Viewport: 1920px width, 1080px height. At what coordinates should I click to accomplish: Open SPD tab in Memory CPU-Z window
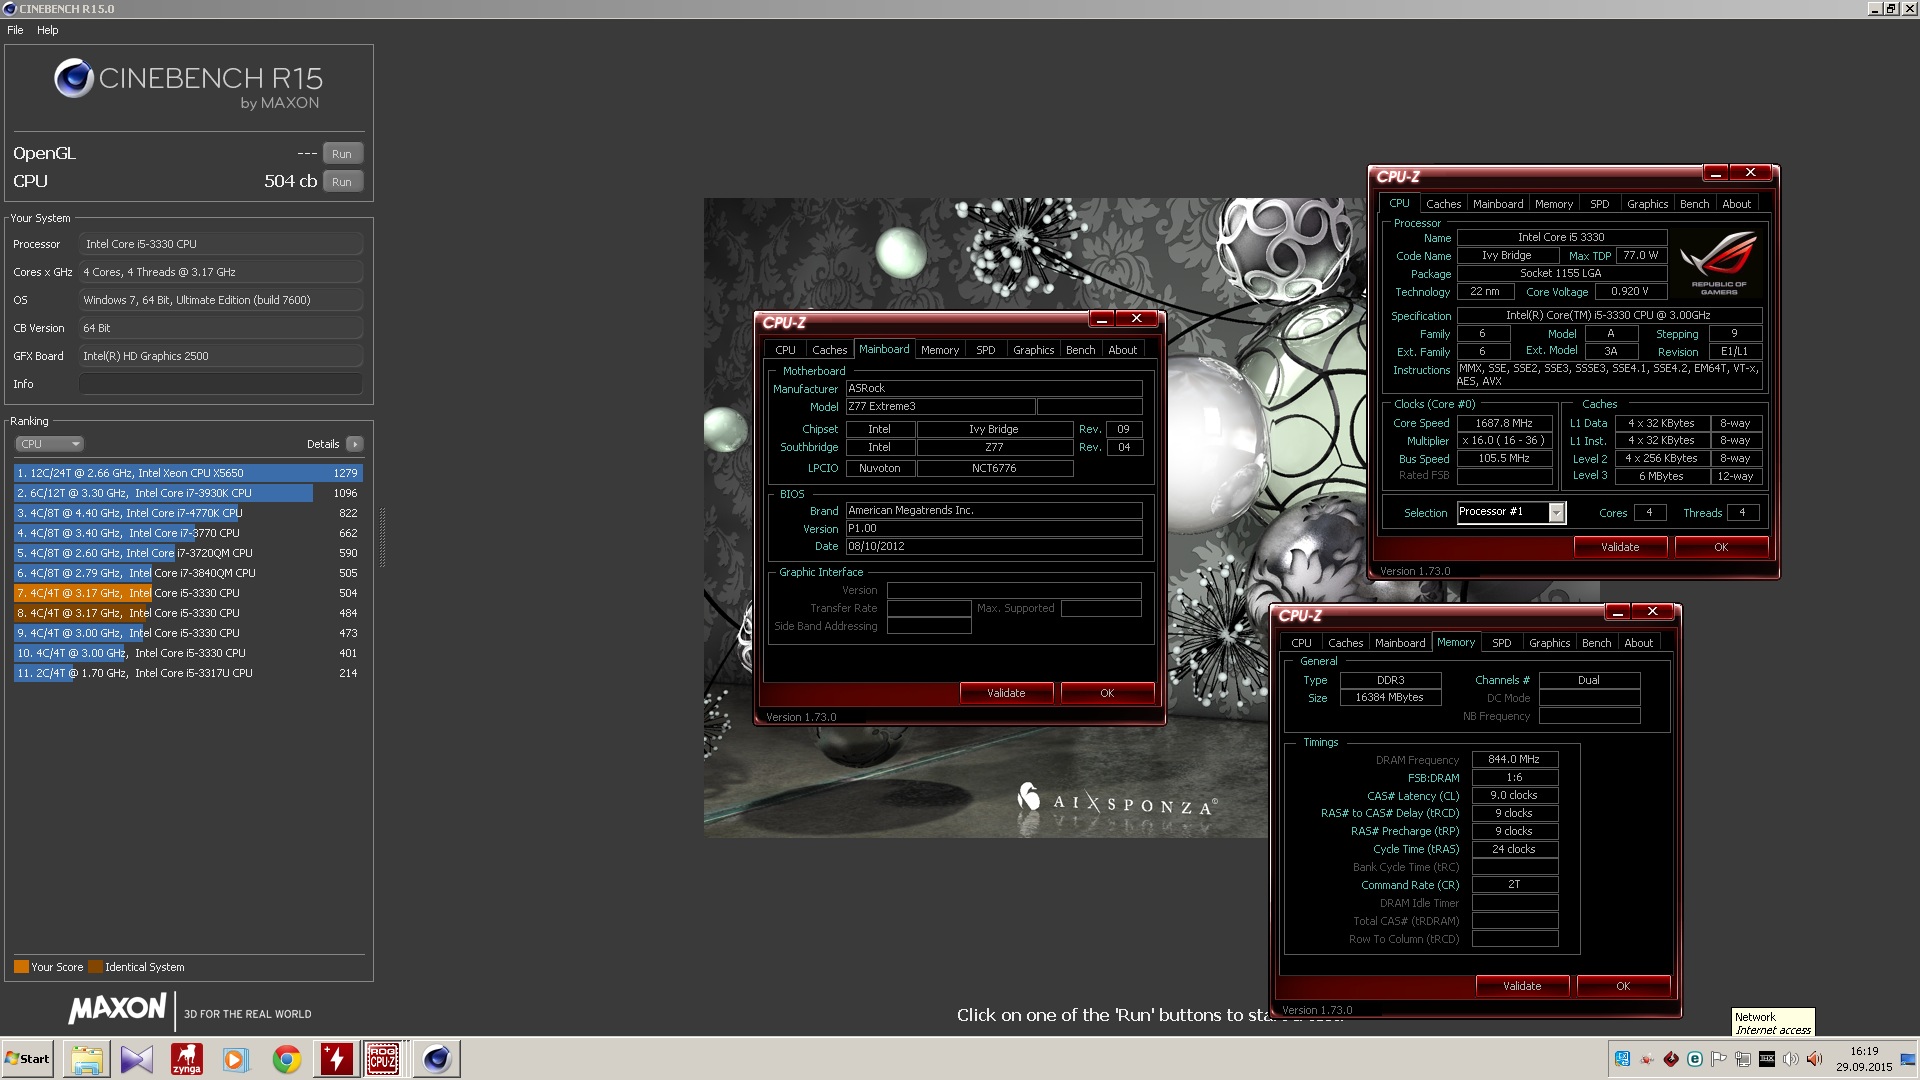[1502, 643]
